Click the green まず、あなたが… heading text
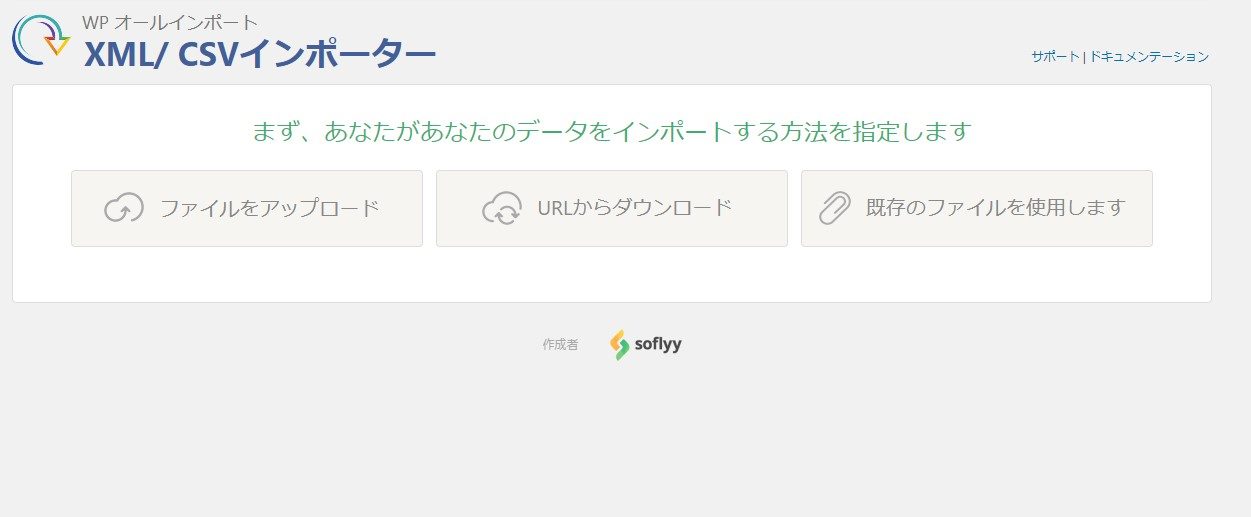The height and width of the screenshot is (517, 1251). coord(612,131)
